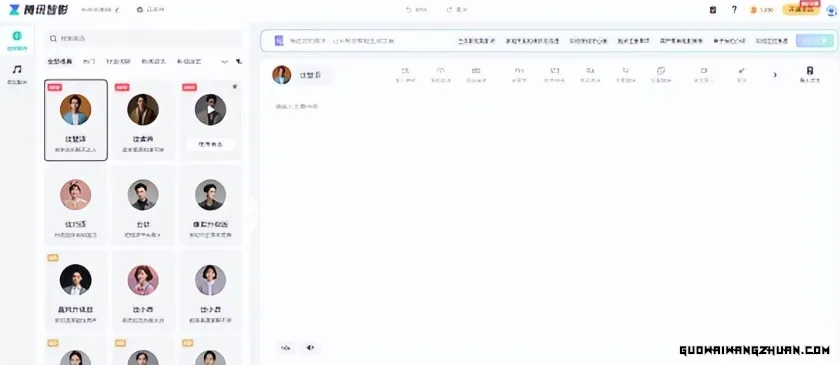Choose the last AI prompt suggestion chip
Viewport: 840px width, 365px height.
point(772,41)
